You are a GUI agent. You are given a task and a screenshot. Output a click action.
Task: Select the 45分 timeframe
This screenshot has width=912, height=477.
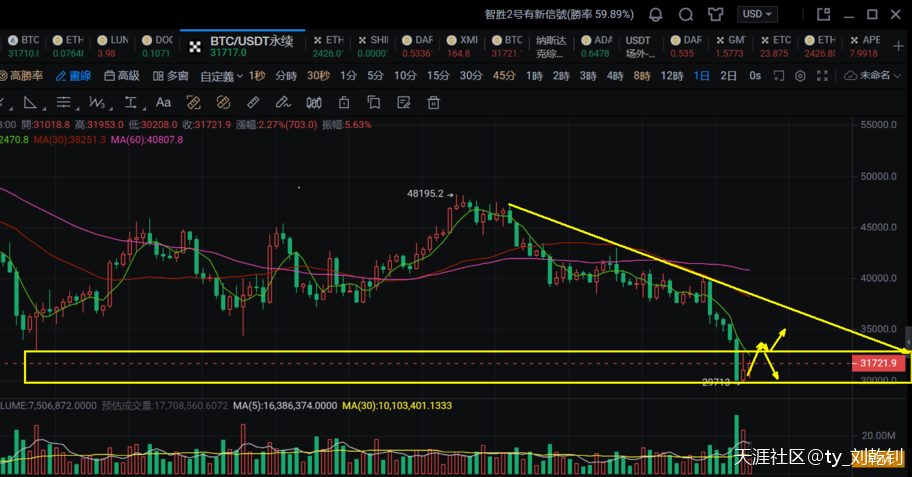[x=504, y=76]
